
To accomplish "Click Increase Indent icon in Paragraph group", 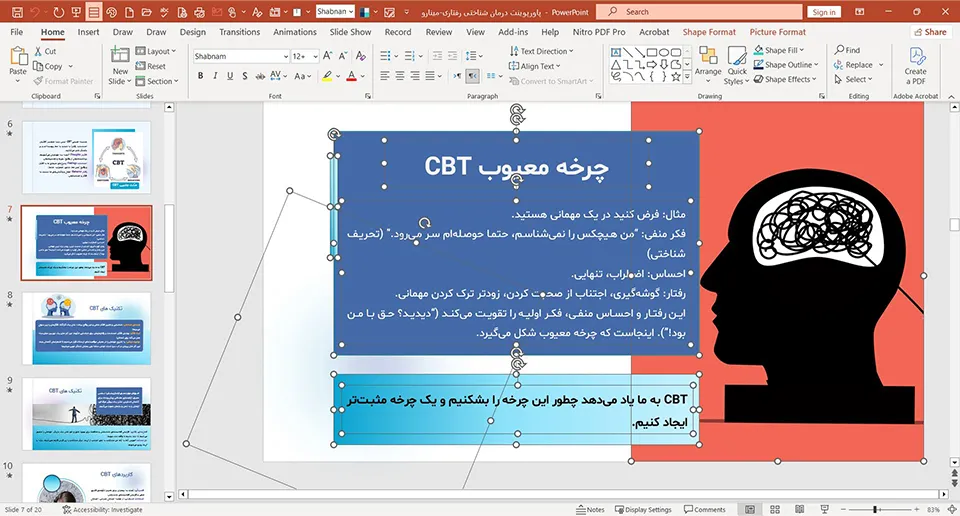I will tap(452, 56).
